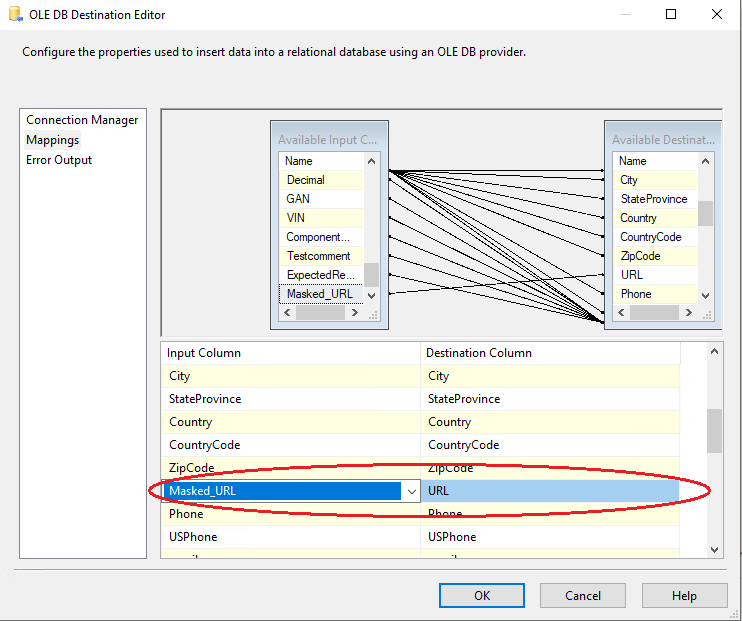742x621 pixels.
Task: Open the Connection Manager page
Action: tap(82, 120)
